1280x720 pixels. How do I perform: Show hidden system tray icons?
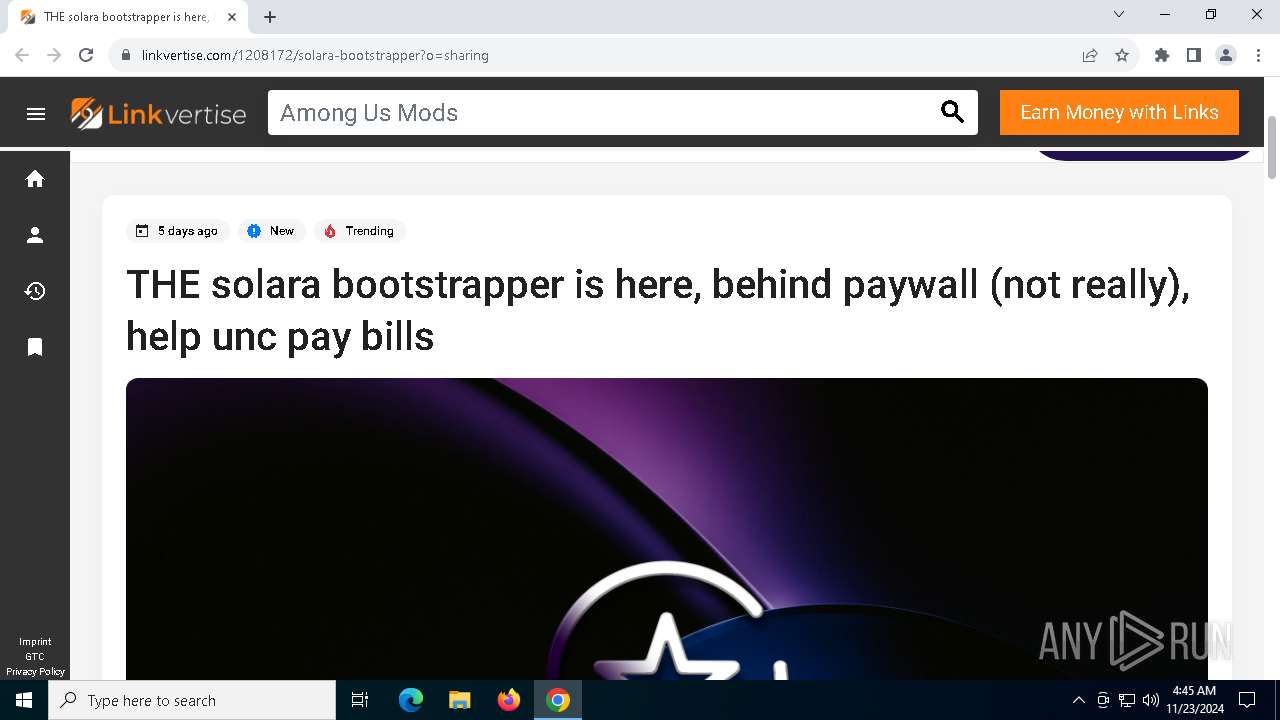(1078, 700)
